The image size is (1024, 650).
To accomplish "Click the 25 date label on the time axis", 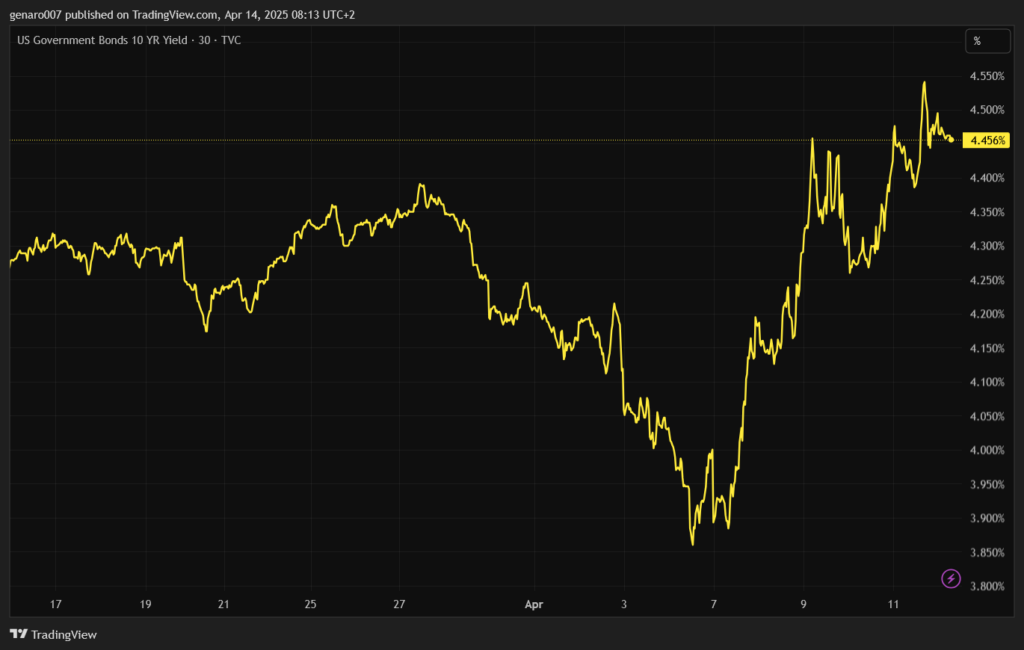I will [x=310, y=604].
